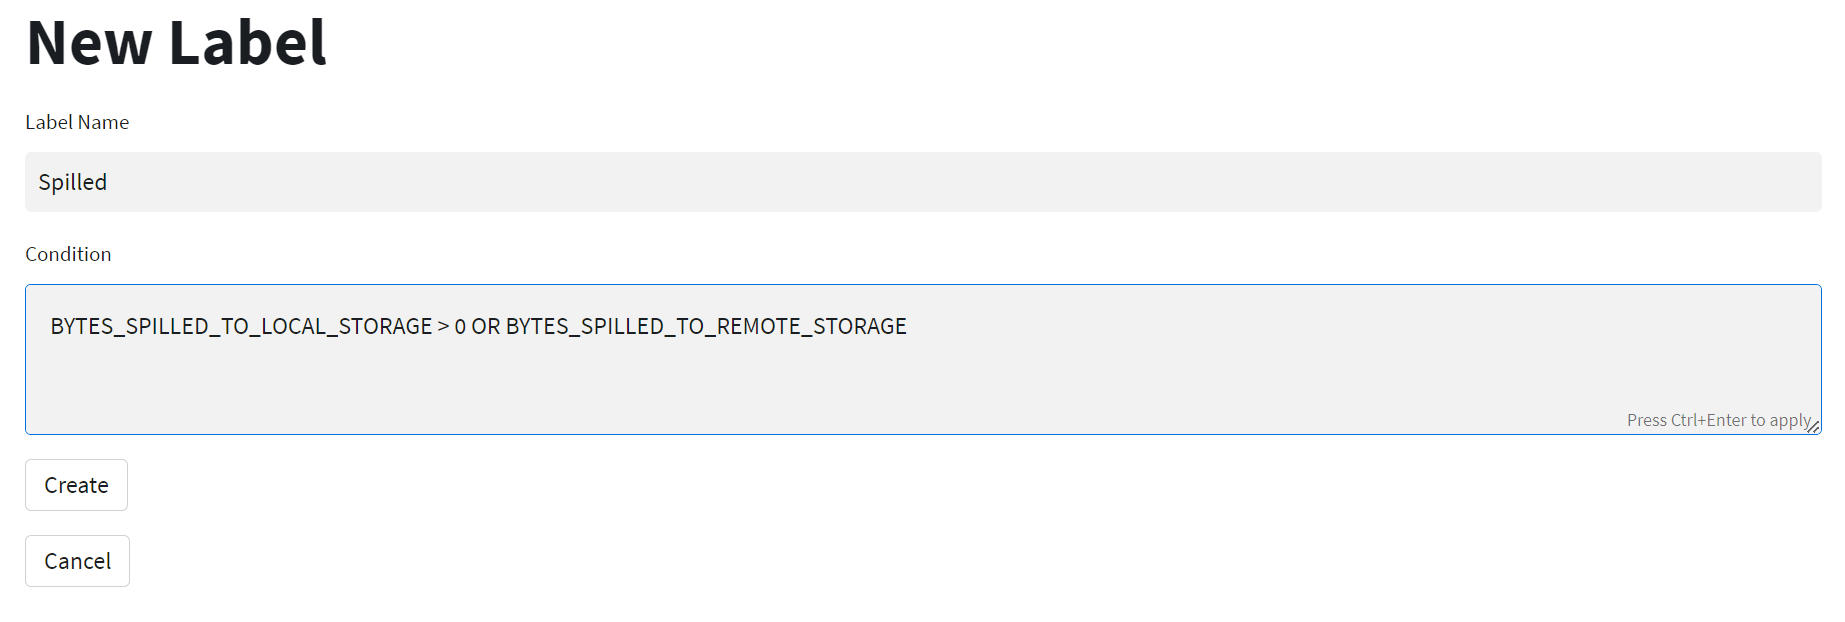Click the 'Label Name' field caption

pyautogui.click(x=77, y=122)
